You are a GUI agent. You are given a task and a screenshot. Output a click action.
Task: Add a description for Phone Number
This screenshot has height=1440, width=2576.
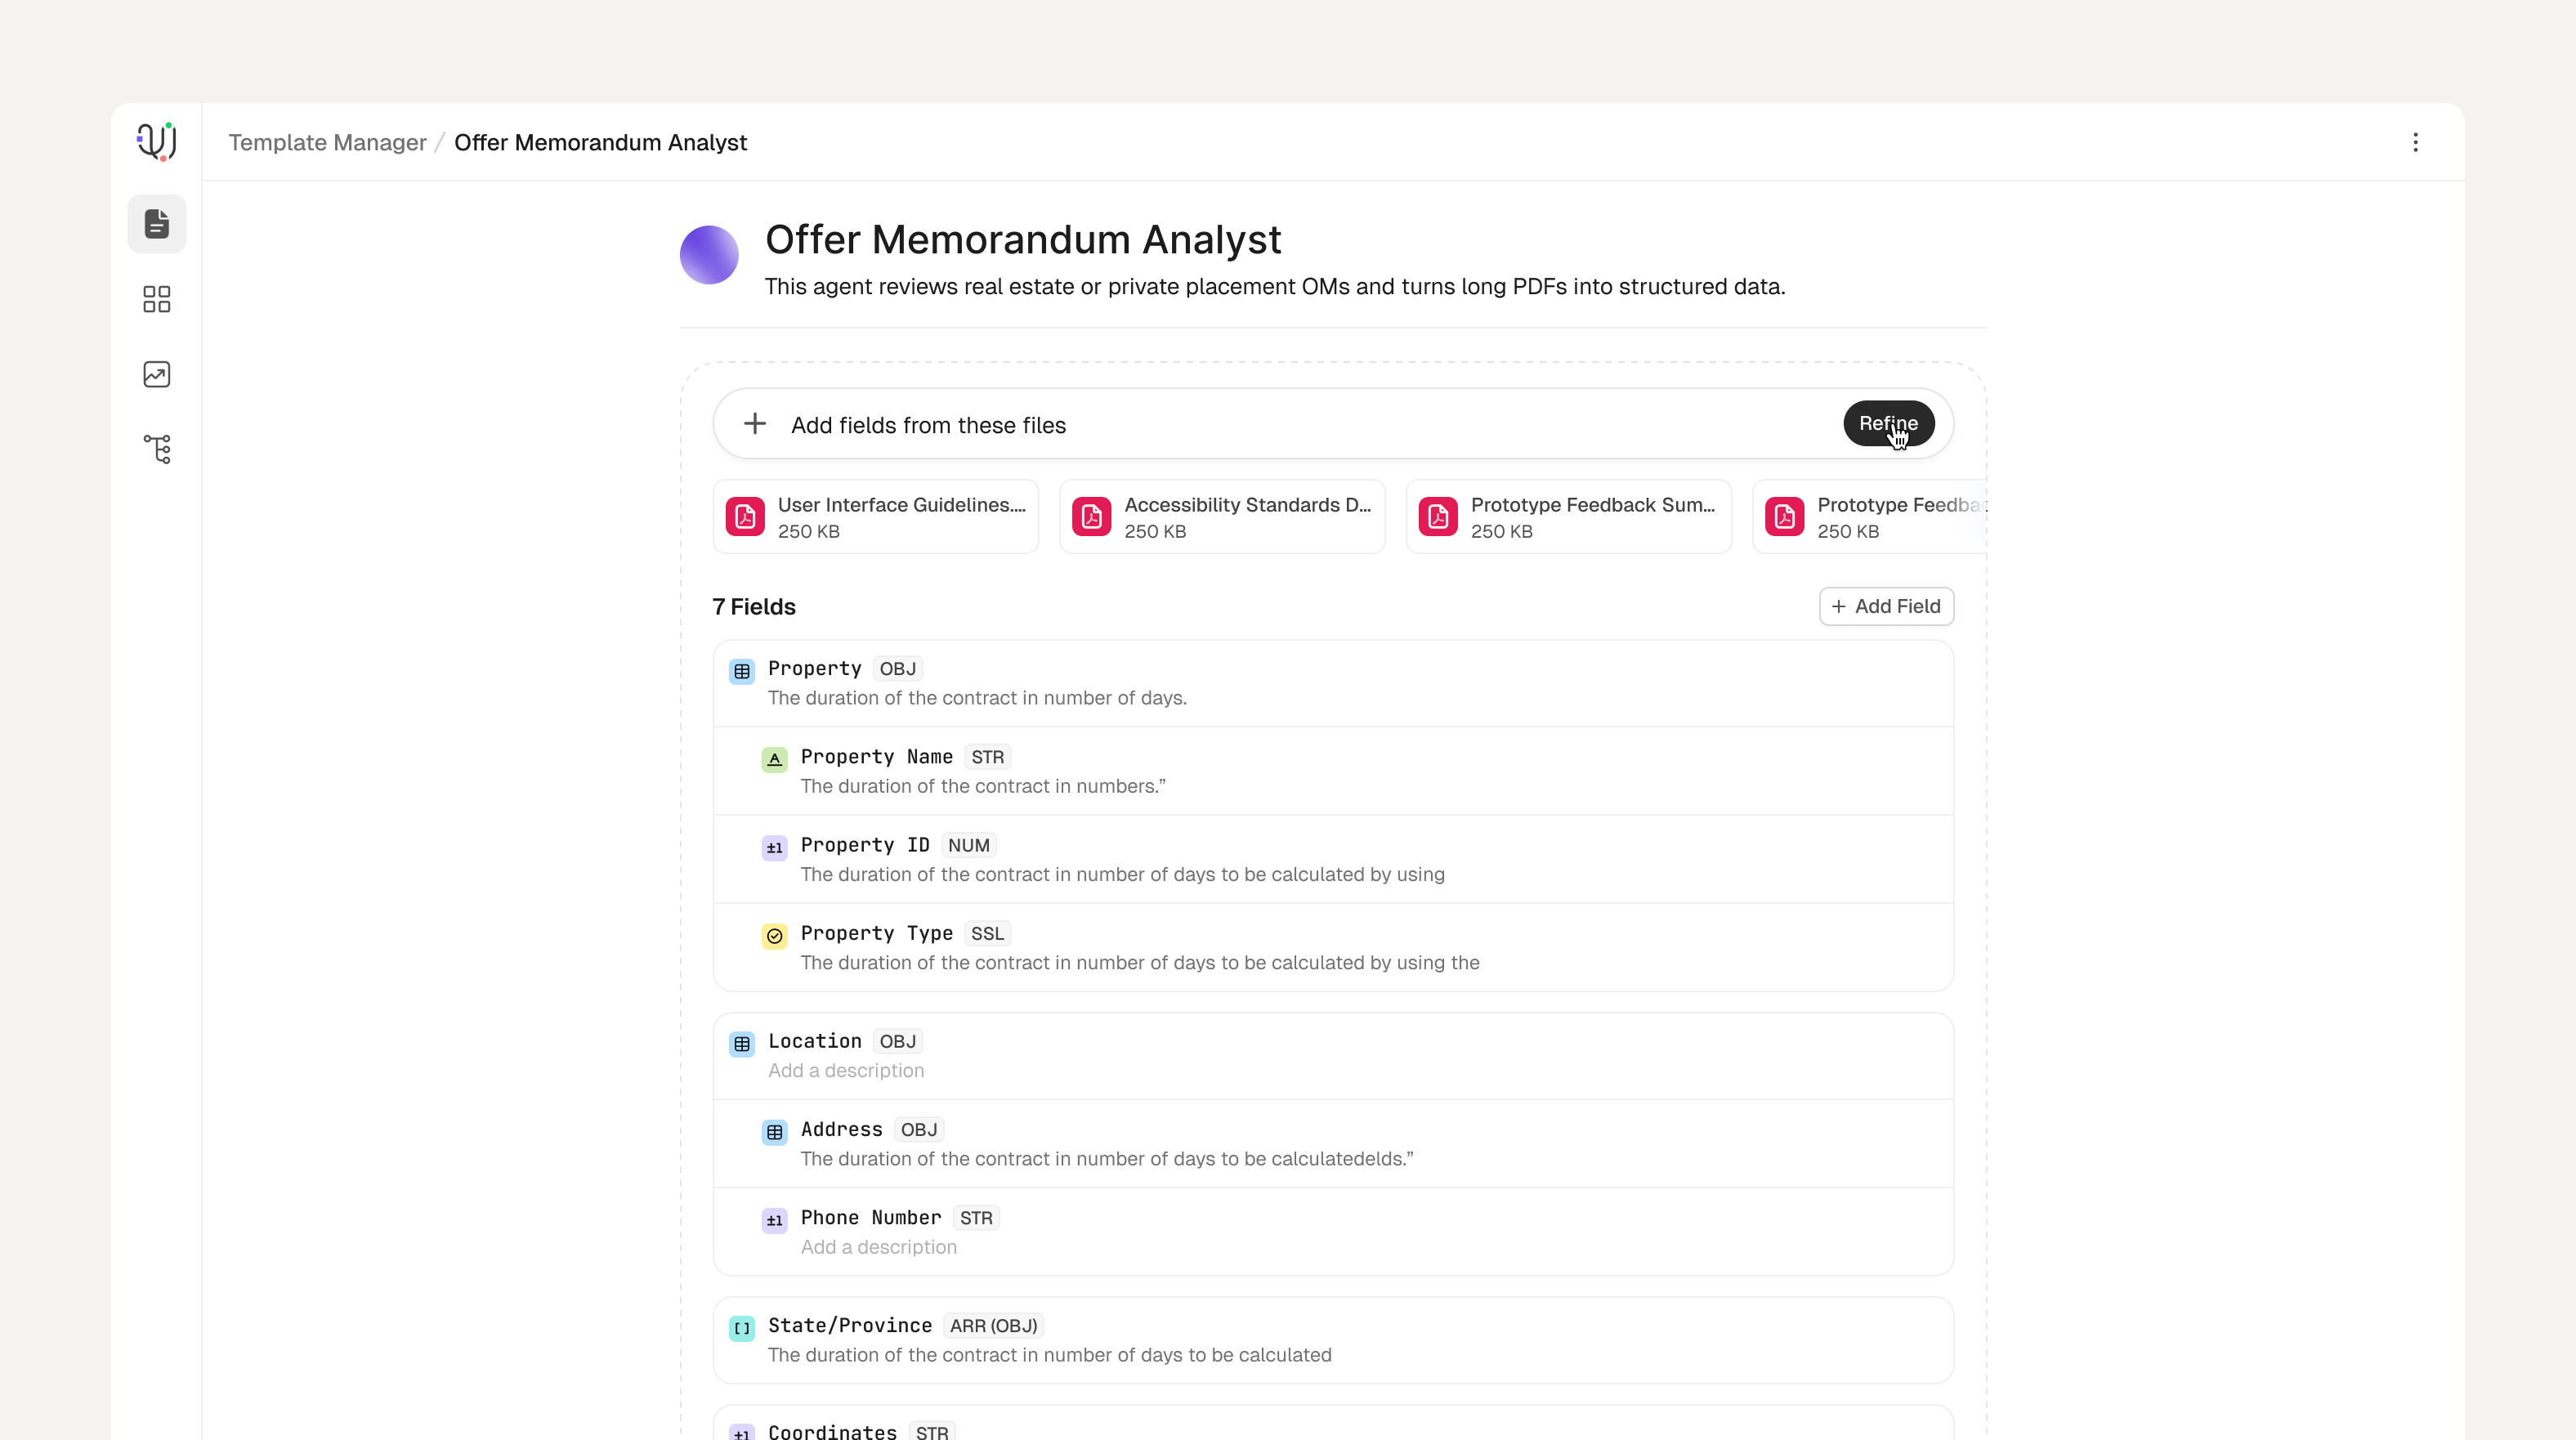878,1247
